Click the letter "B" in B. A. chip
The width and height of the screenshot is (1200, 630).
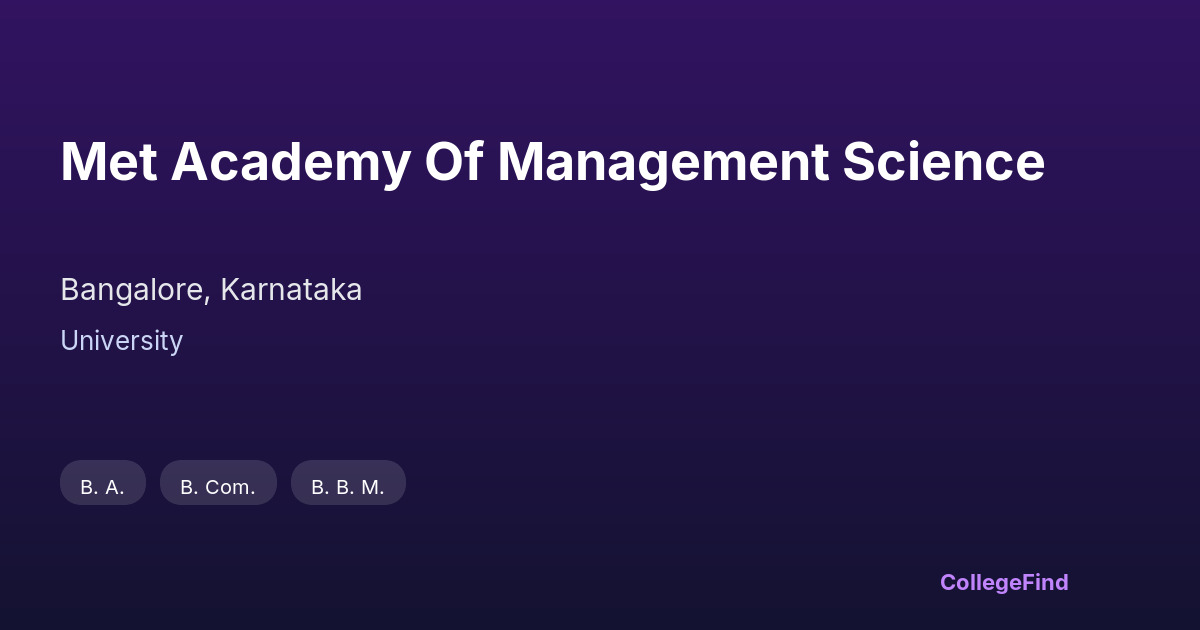pyautogui.click(x=87, y=488)
